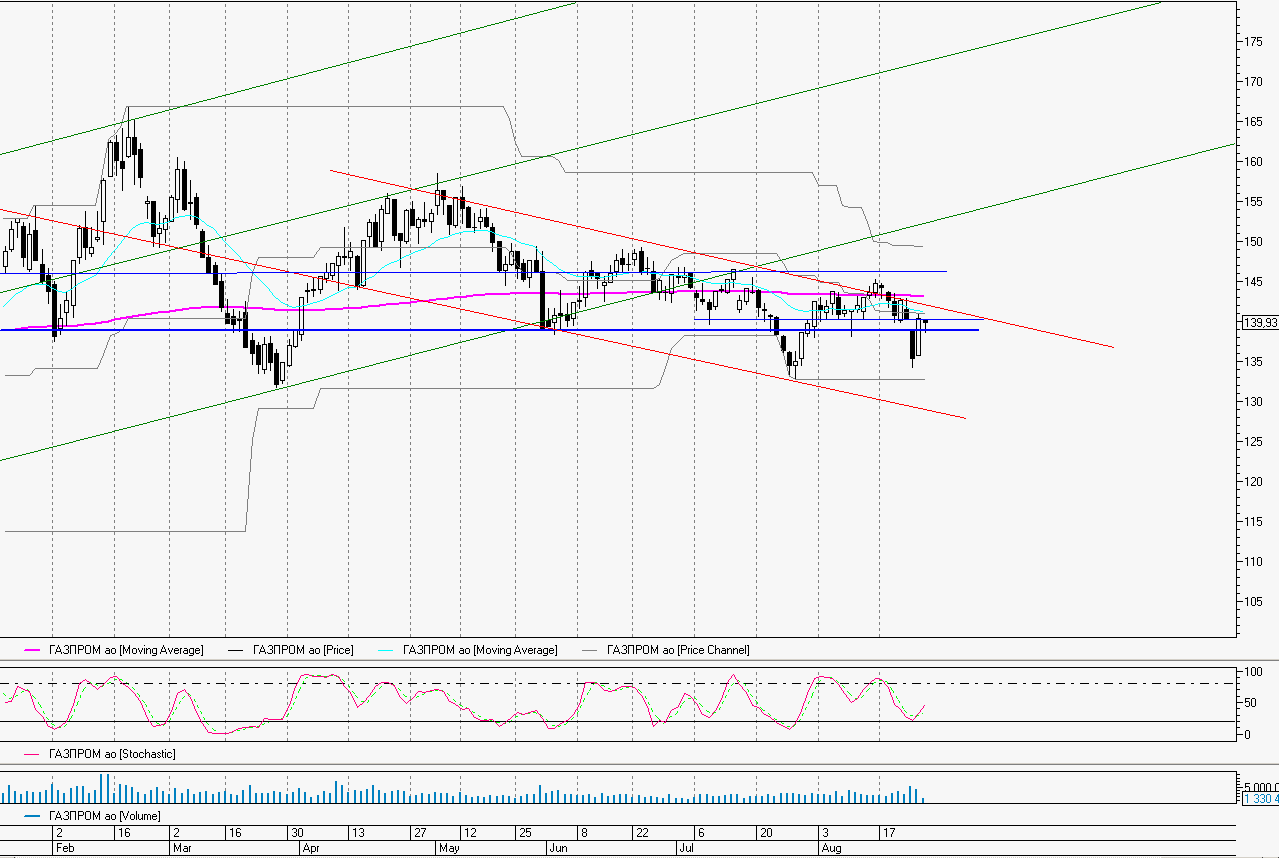Click the Feb month label on time axis
This screenshot has width=1279, height=858.
[62, 847]
